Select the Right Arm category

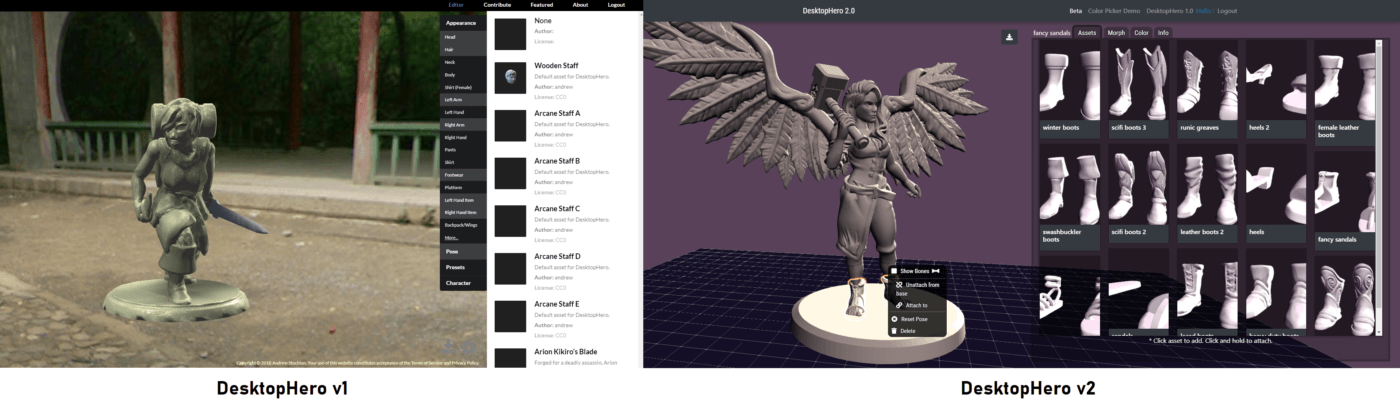pos(463,124)
